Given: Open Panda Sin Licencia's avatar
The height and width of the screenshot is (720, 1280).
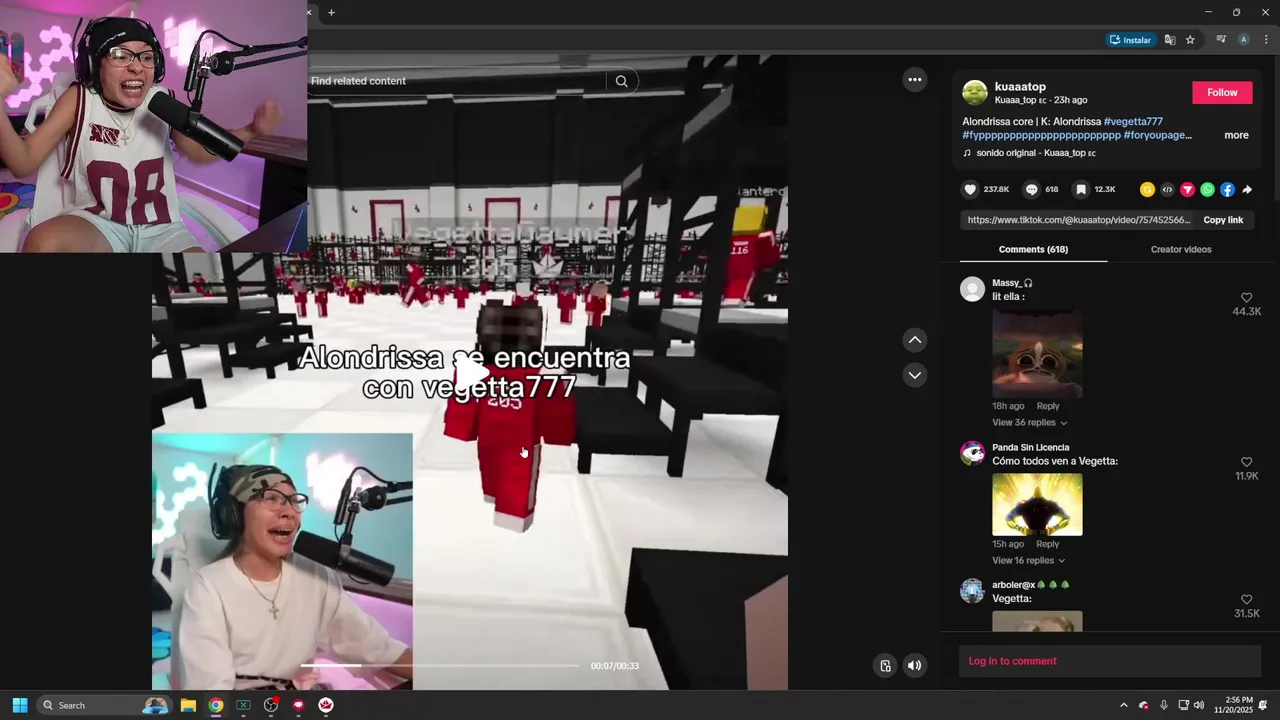Looking at the screenshot, I should (x=972, y=453).
